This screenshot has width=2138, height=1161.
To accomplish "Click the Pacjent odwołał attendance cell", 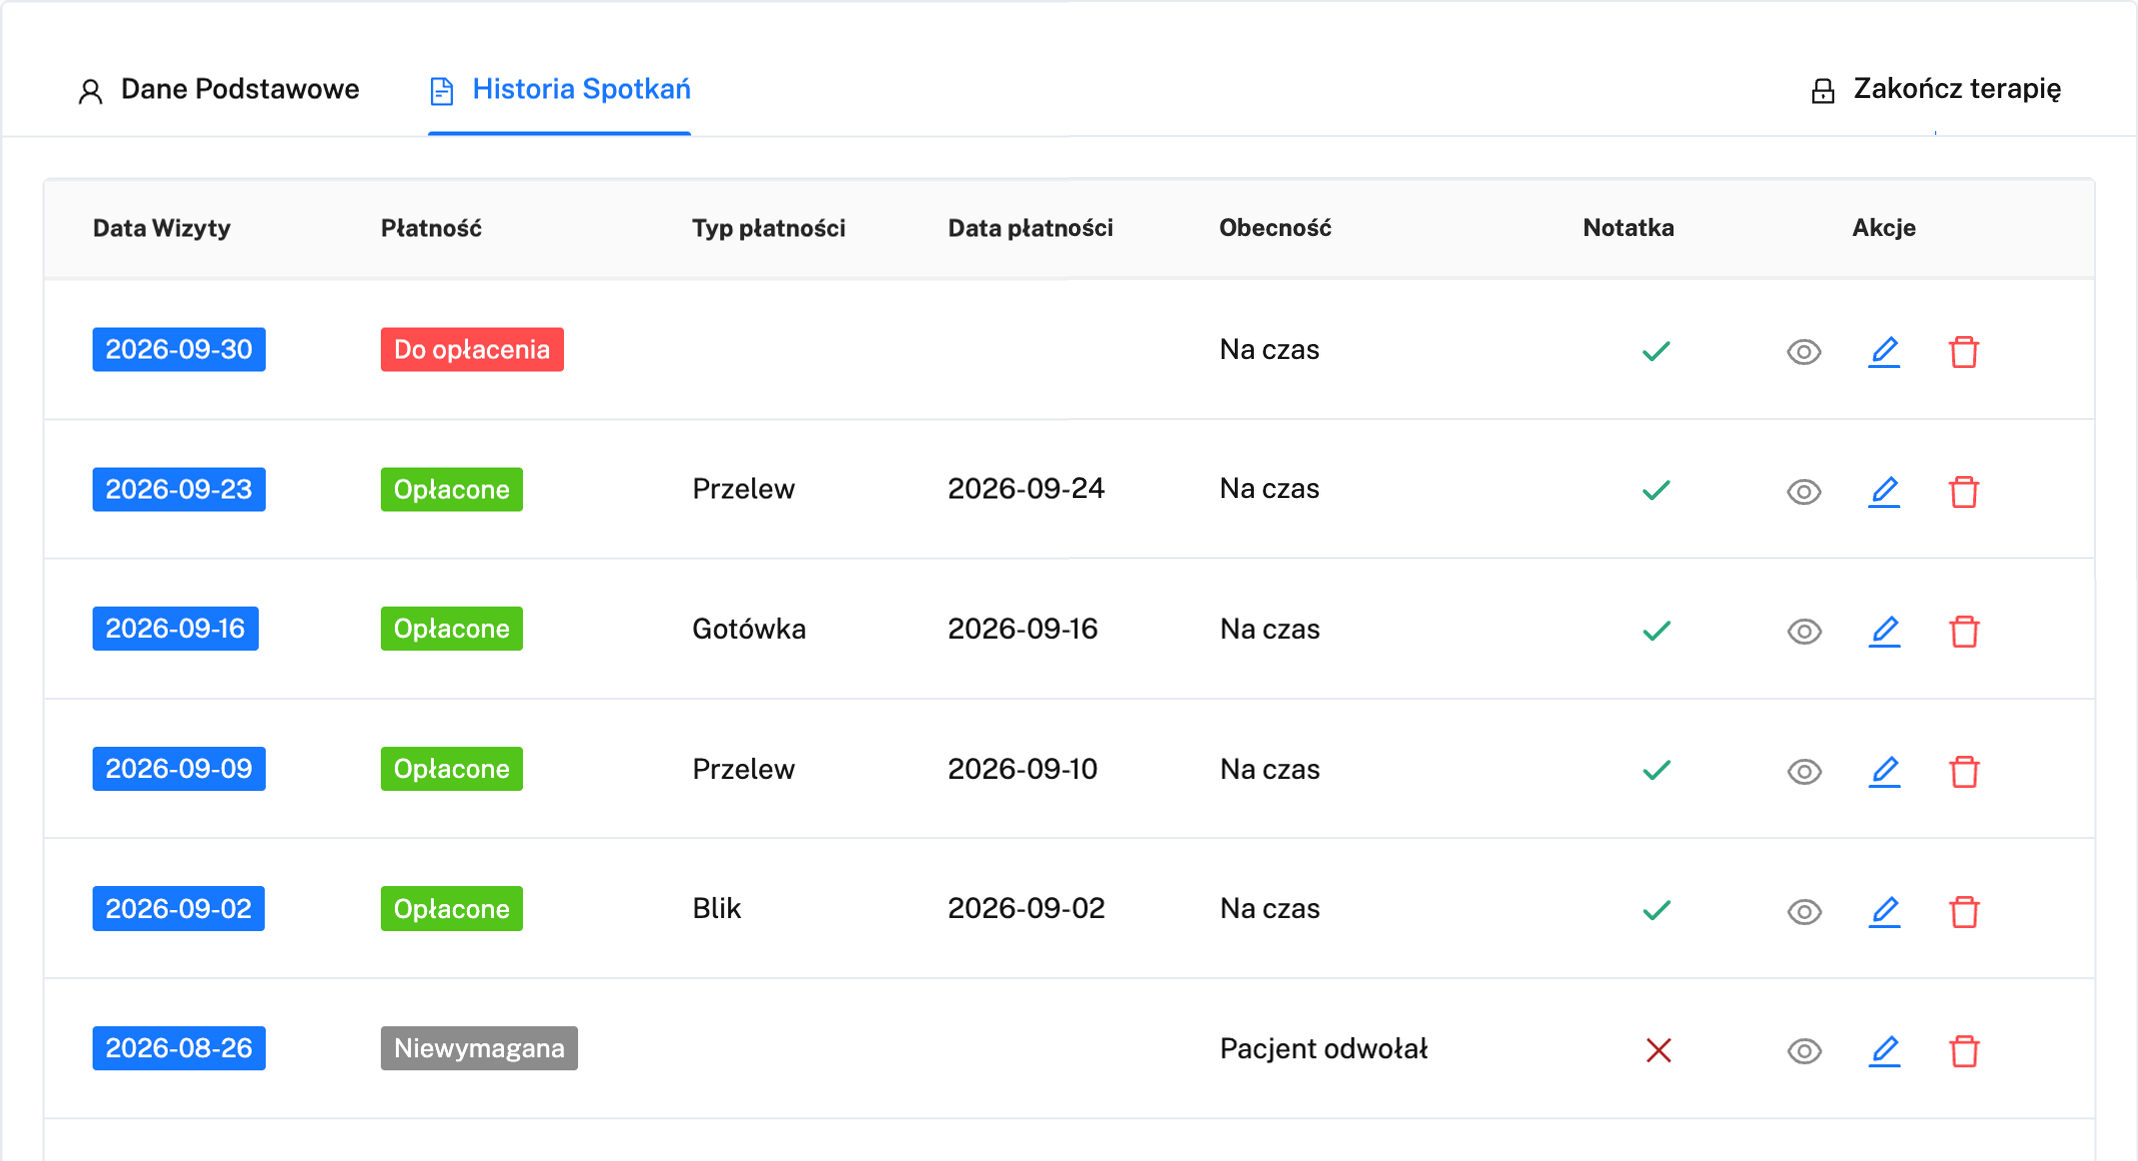I will (1323, 1049).
